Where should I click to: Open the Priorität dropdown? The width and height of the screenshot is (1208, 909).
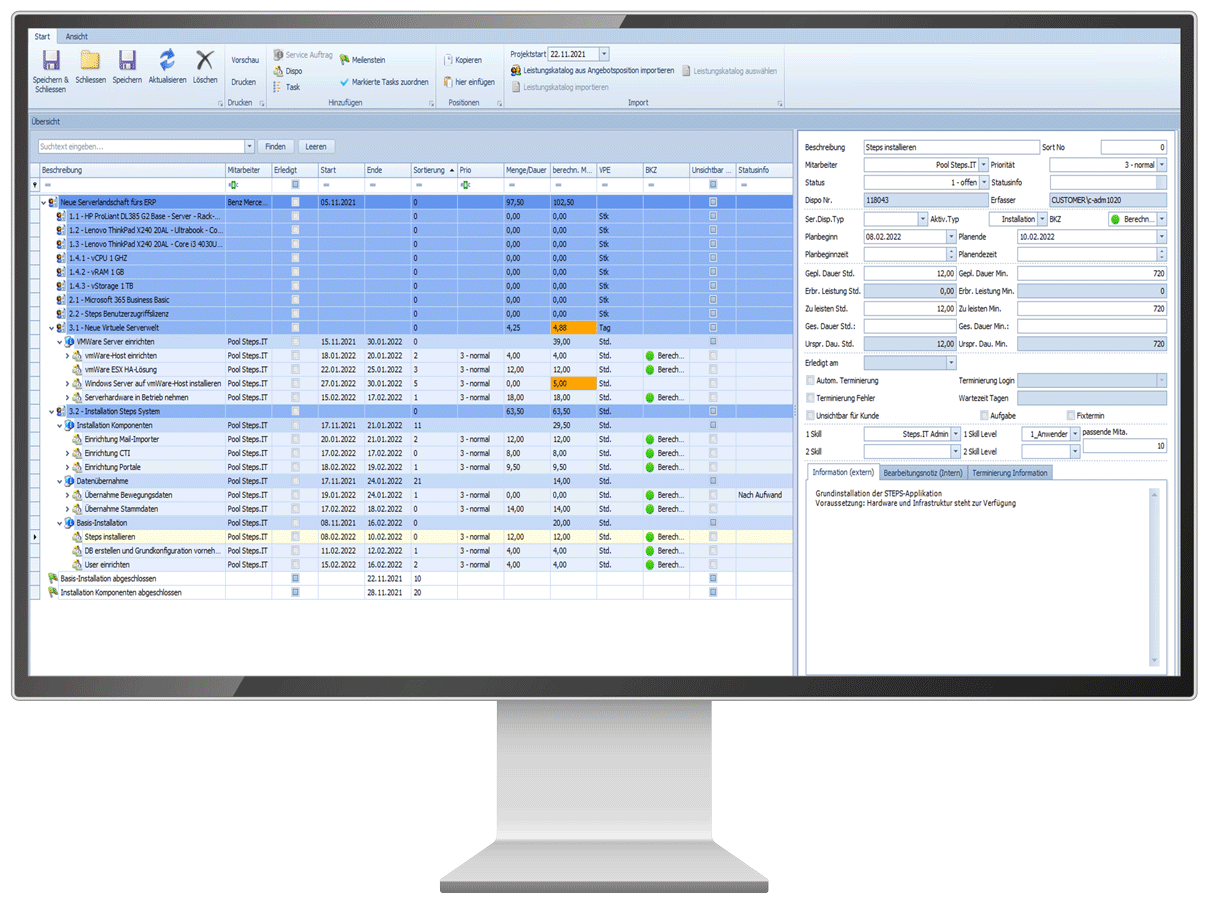point(1161,165)
